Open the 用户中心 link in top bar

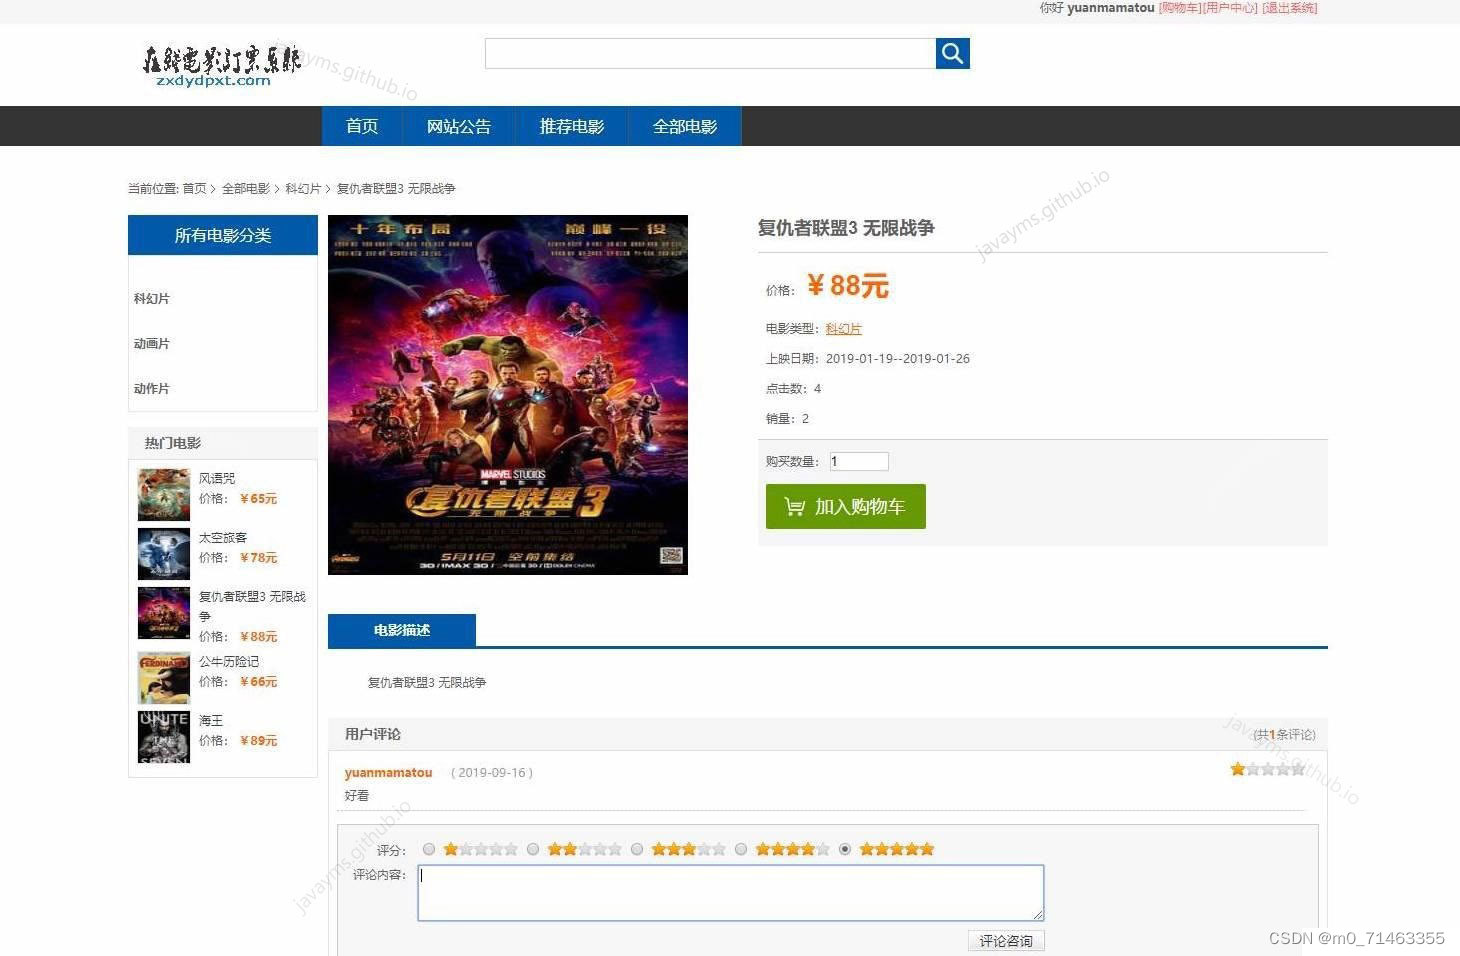click(1230, 8)
